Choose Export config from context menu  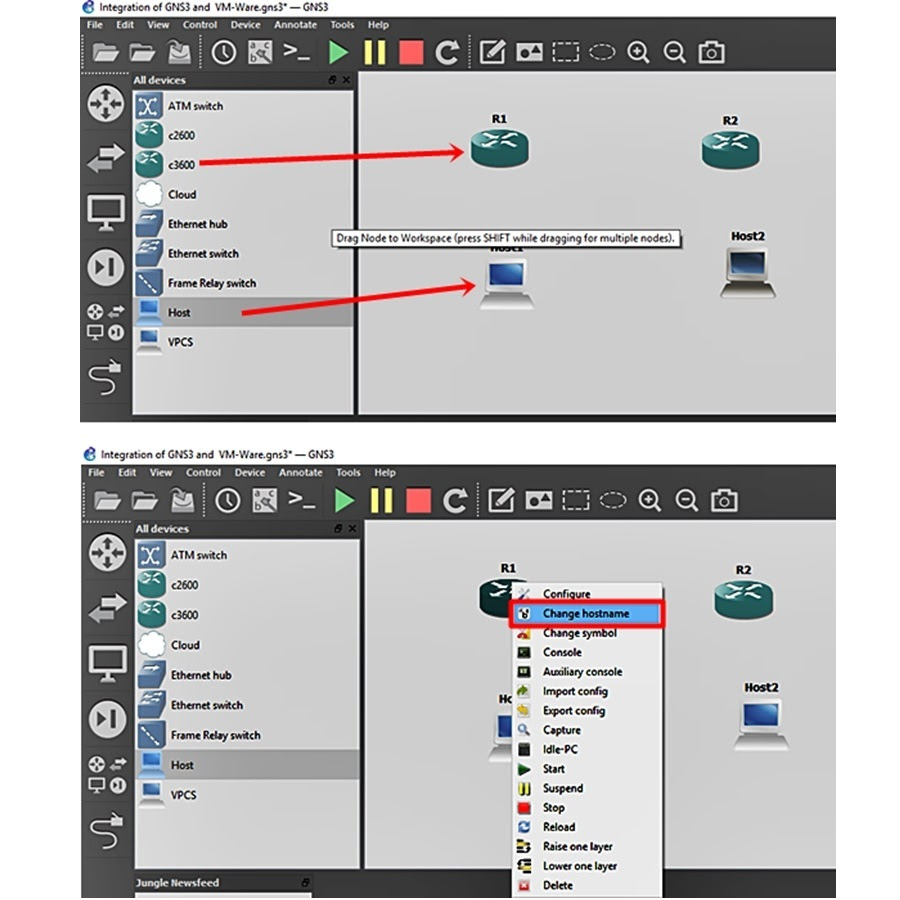click(x=587, y=711)
